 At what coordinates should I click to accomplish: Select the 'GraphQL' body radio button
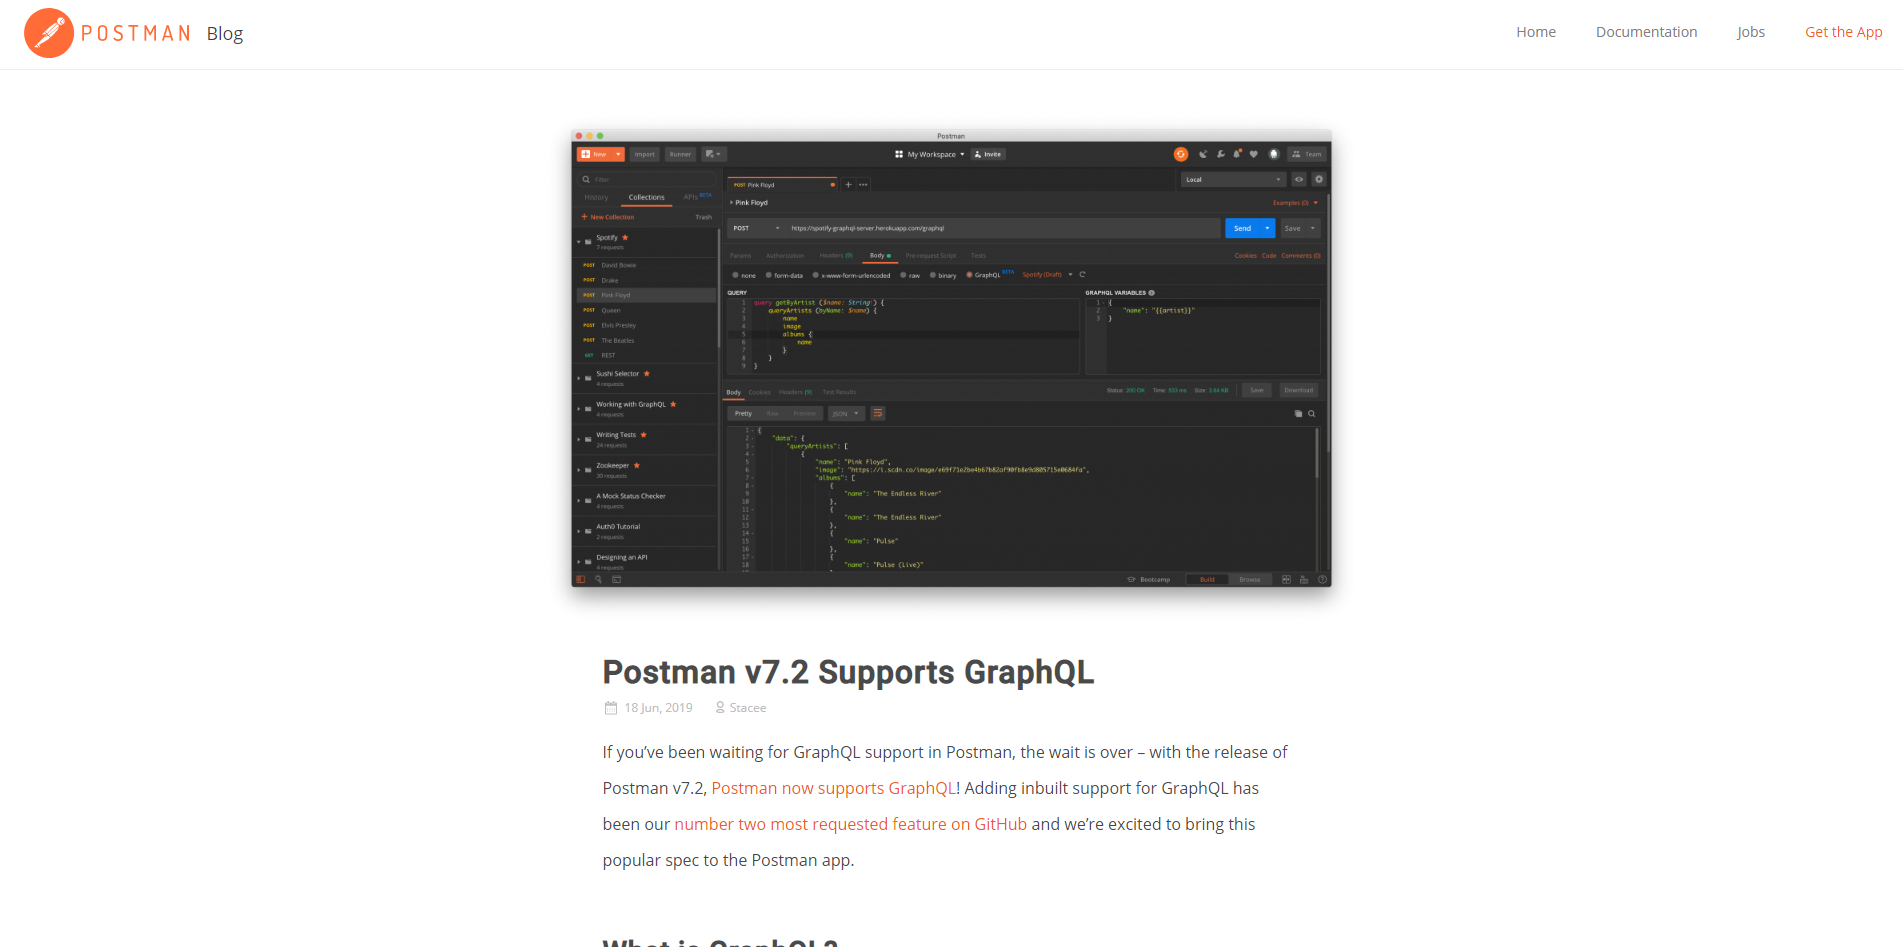(x=969, y=275)
